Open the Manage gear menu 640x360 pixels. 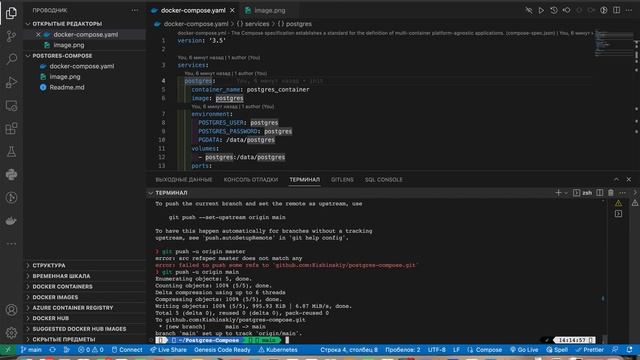[x=11, y=333]
